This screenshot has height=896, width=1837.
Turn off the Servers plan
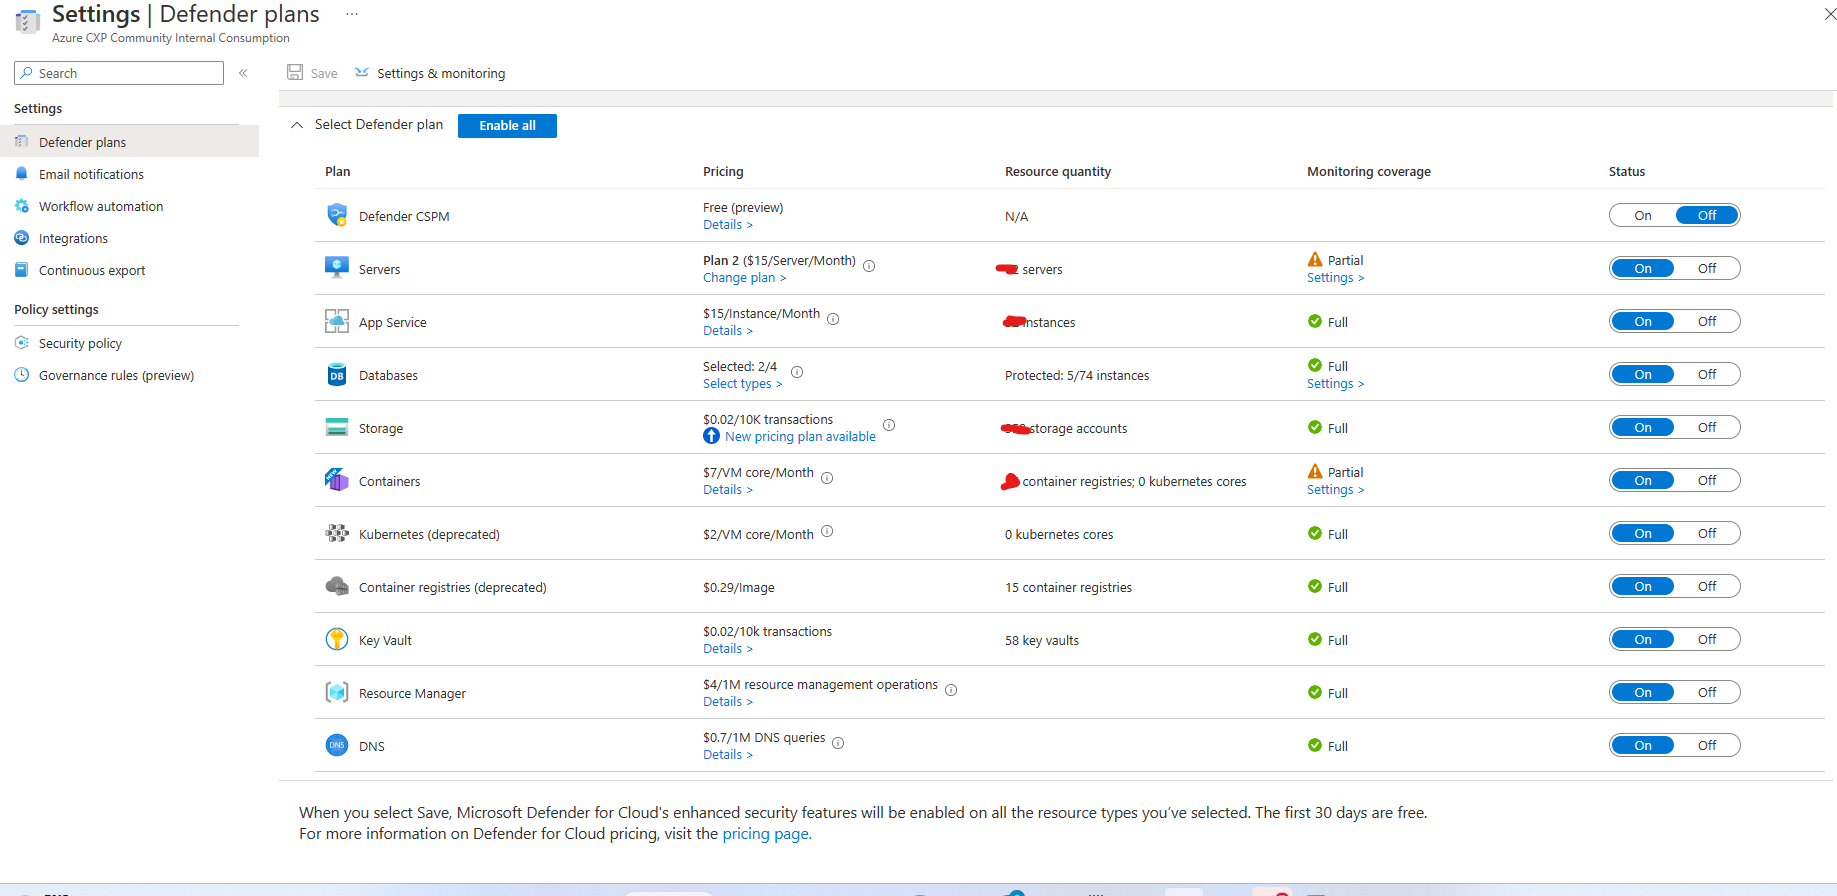coord(1707,268)
